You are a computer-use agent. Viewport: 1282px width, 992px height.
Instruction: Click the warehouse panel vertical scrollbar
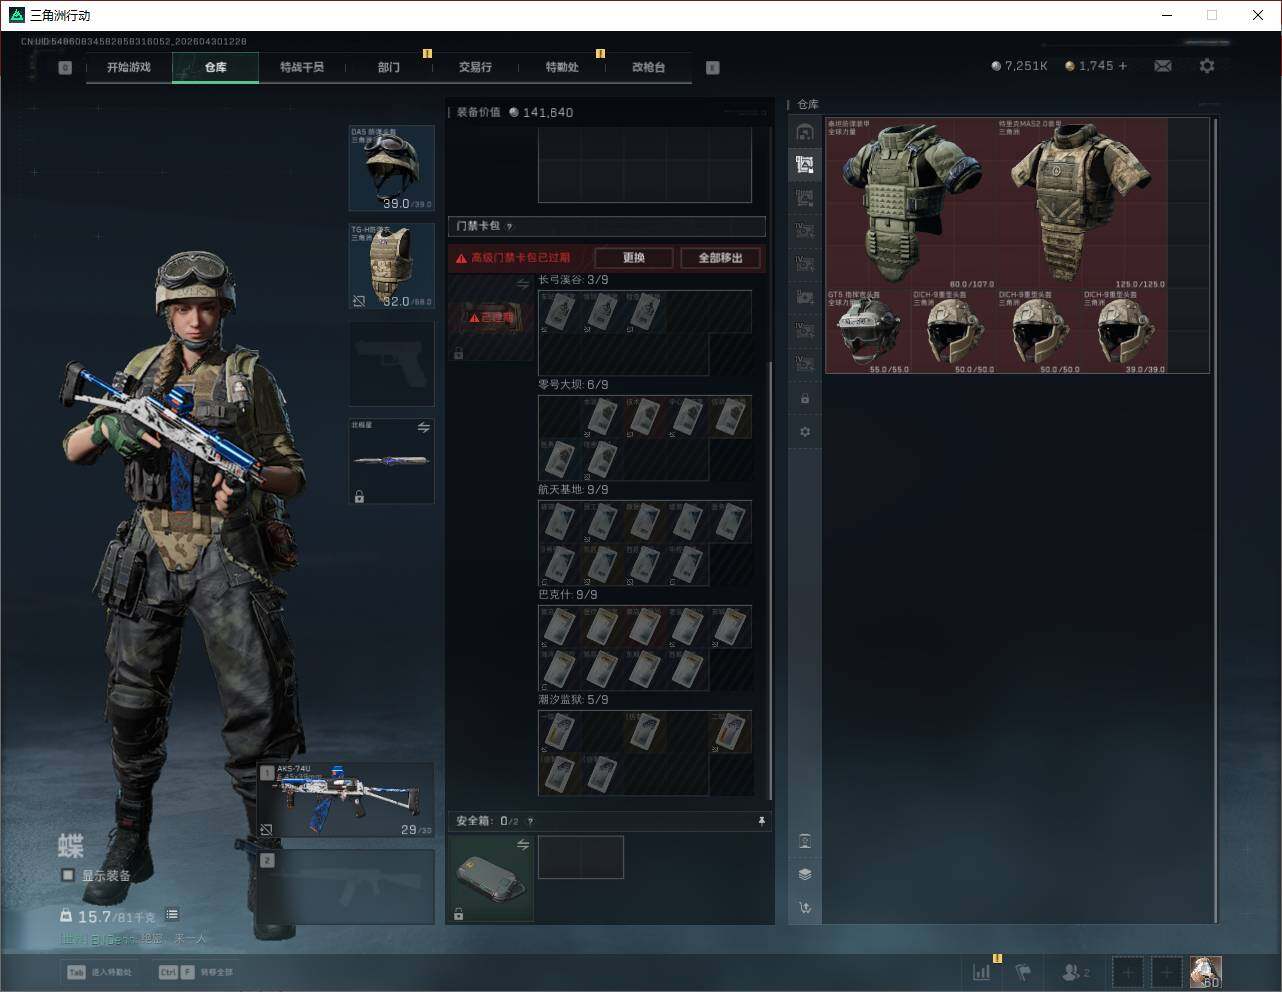pos(1215,520)
